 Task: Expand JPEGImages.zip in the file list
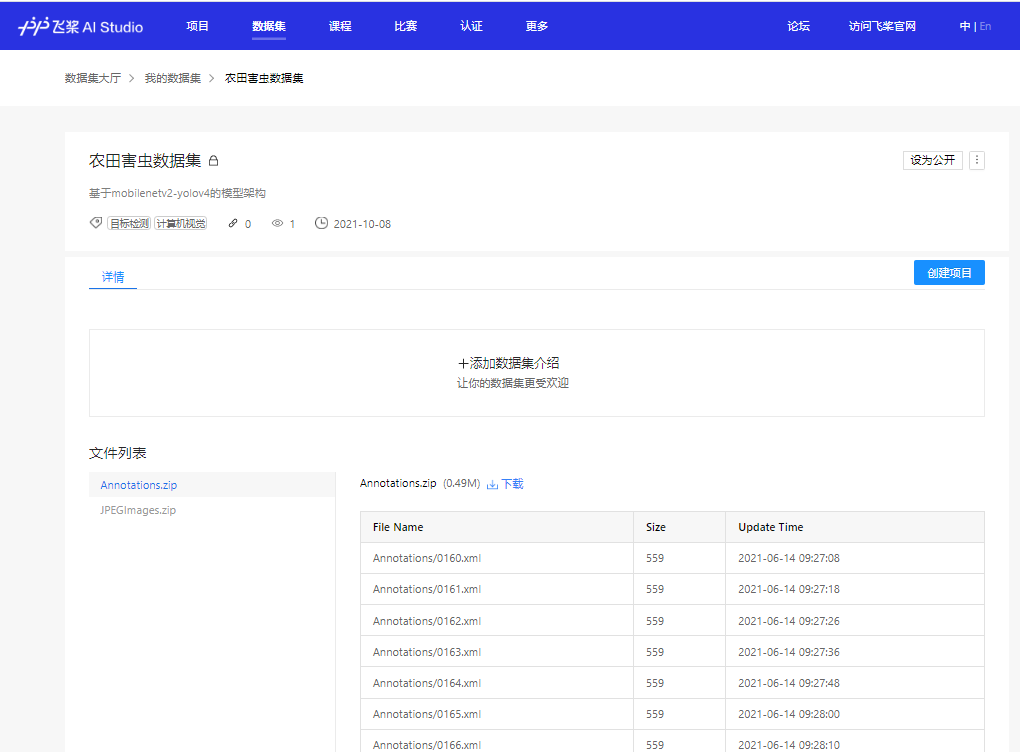point(138,509)
